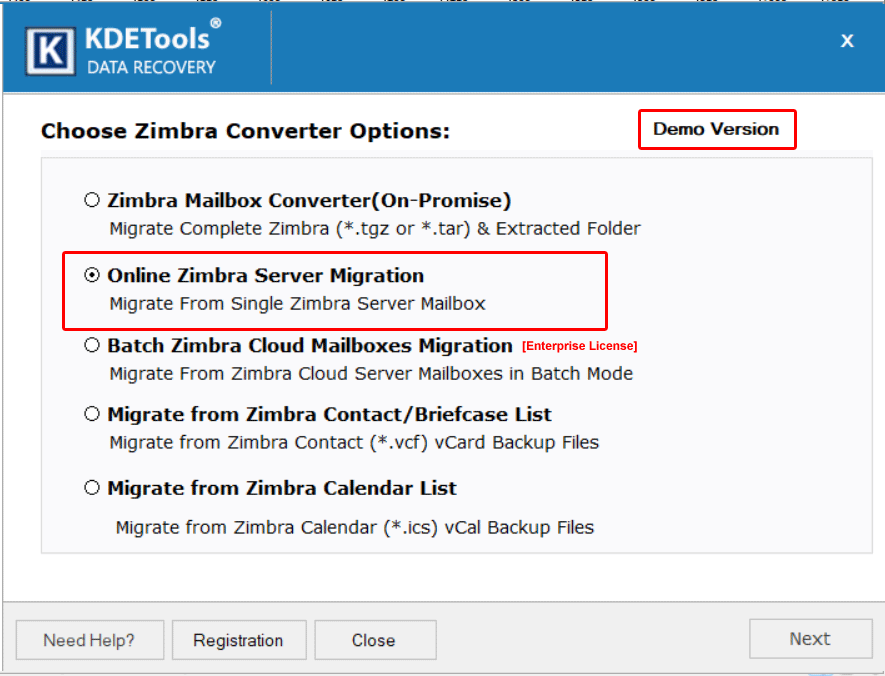Click the KDETools logo icon
885x676 pixels.
[x=52, y=48]
